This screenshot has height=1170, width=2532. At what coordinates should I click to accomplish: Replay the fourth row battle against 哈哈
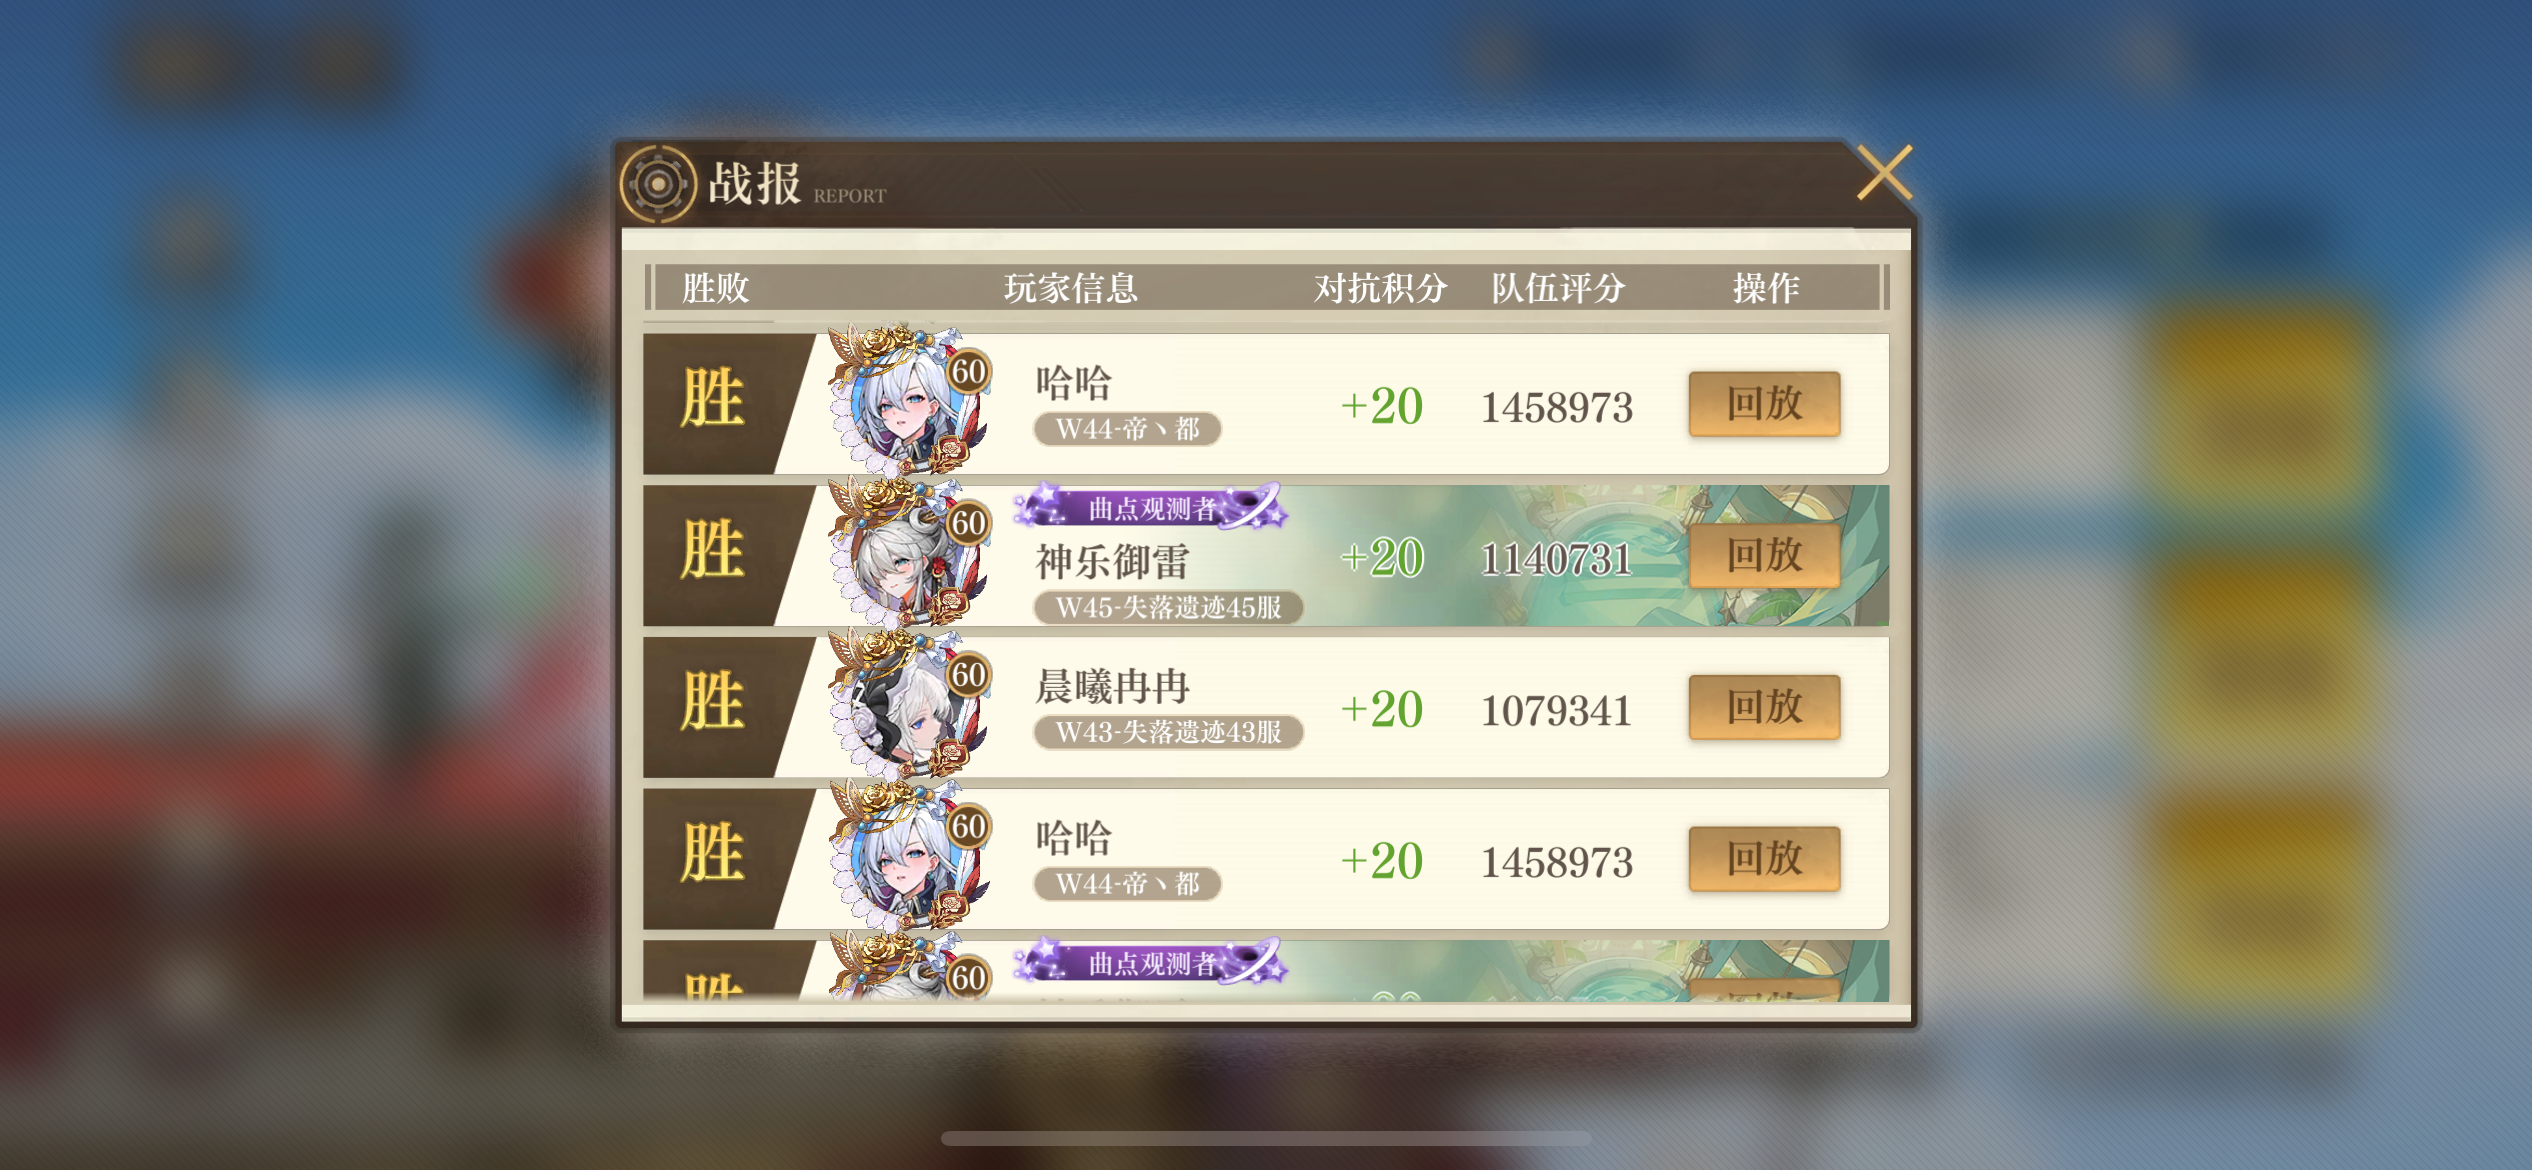coord(1764,859)
